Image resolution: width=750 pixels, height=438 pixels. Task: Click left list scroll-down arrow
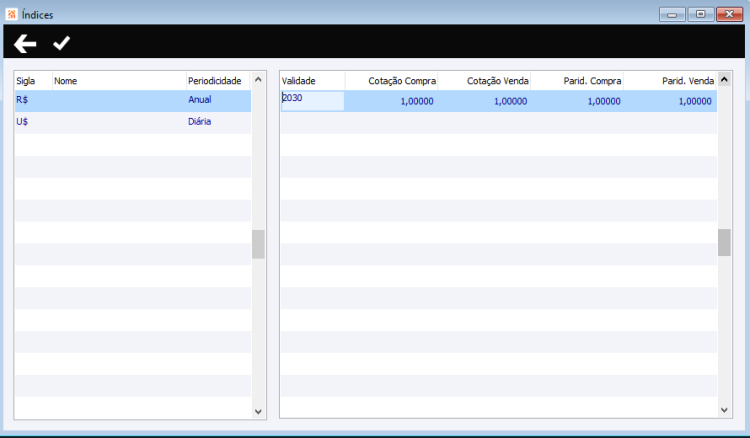258,411
